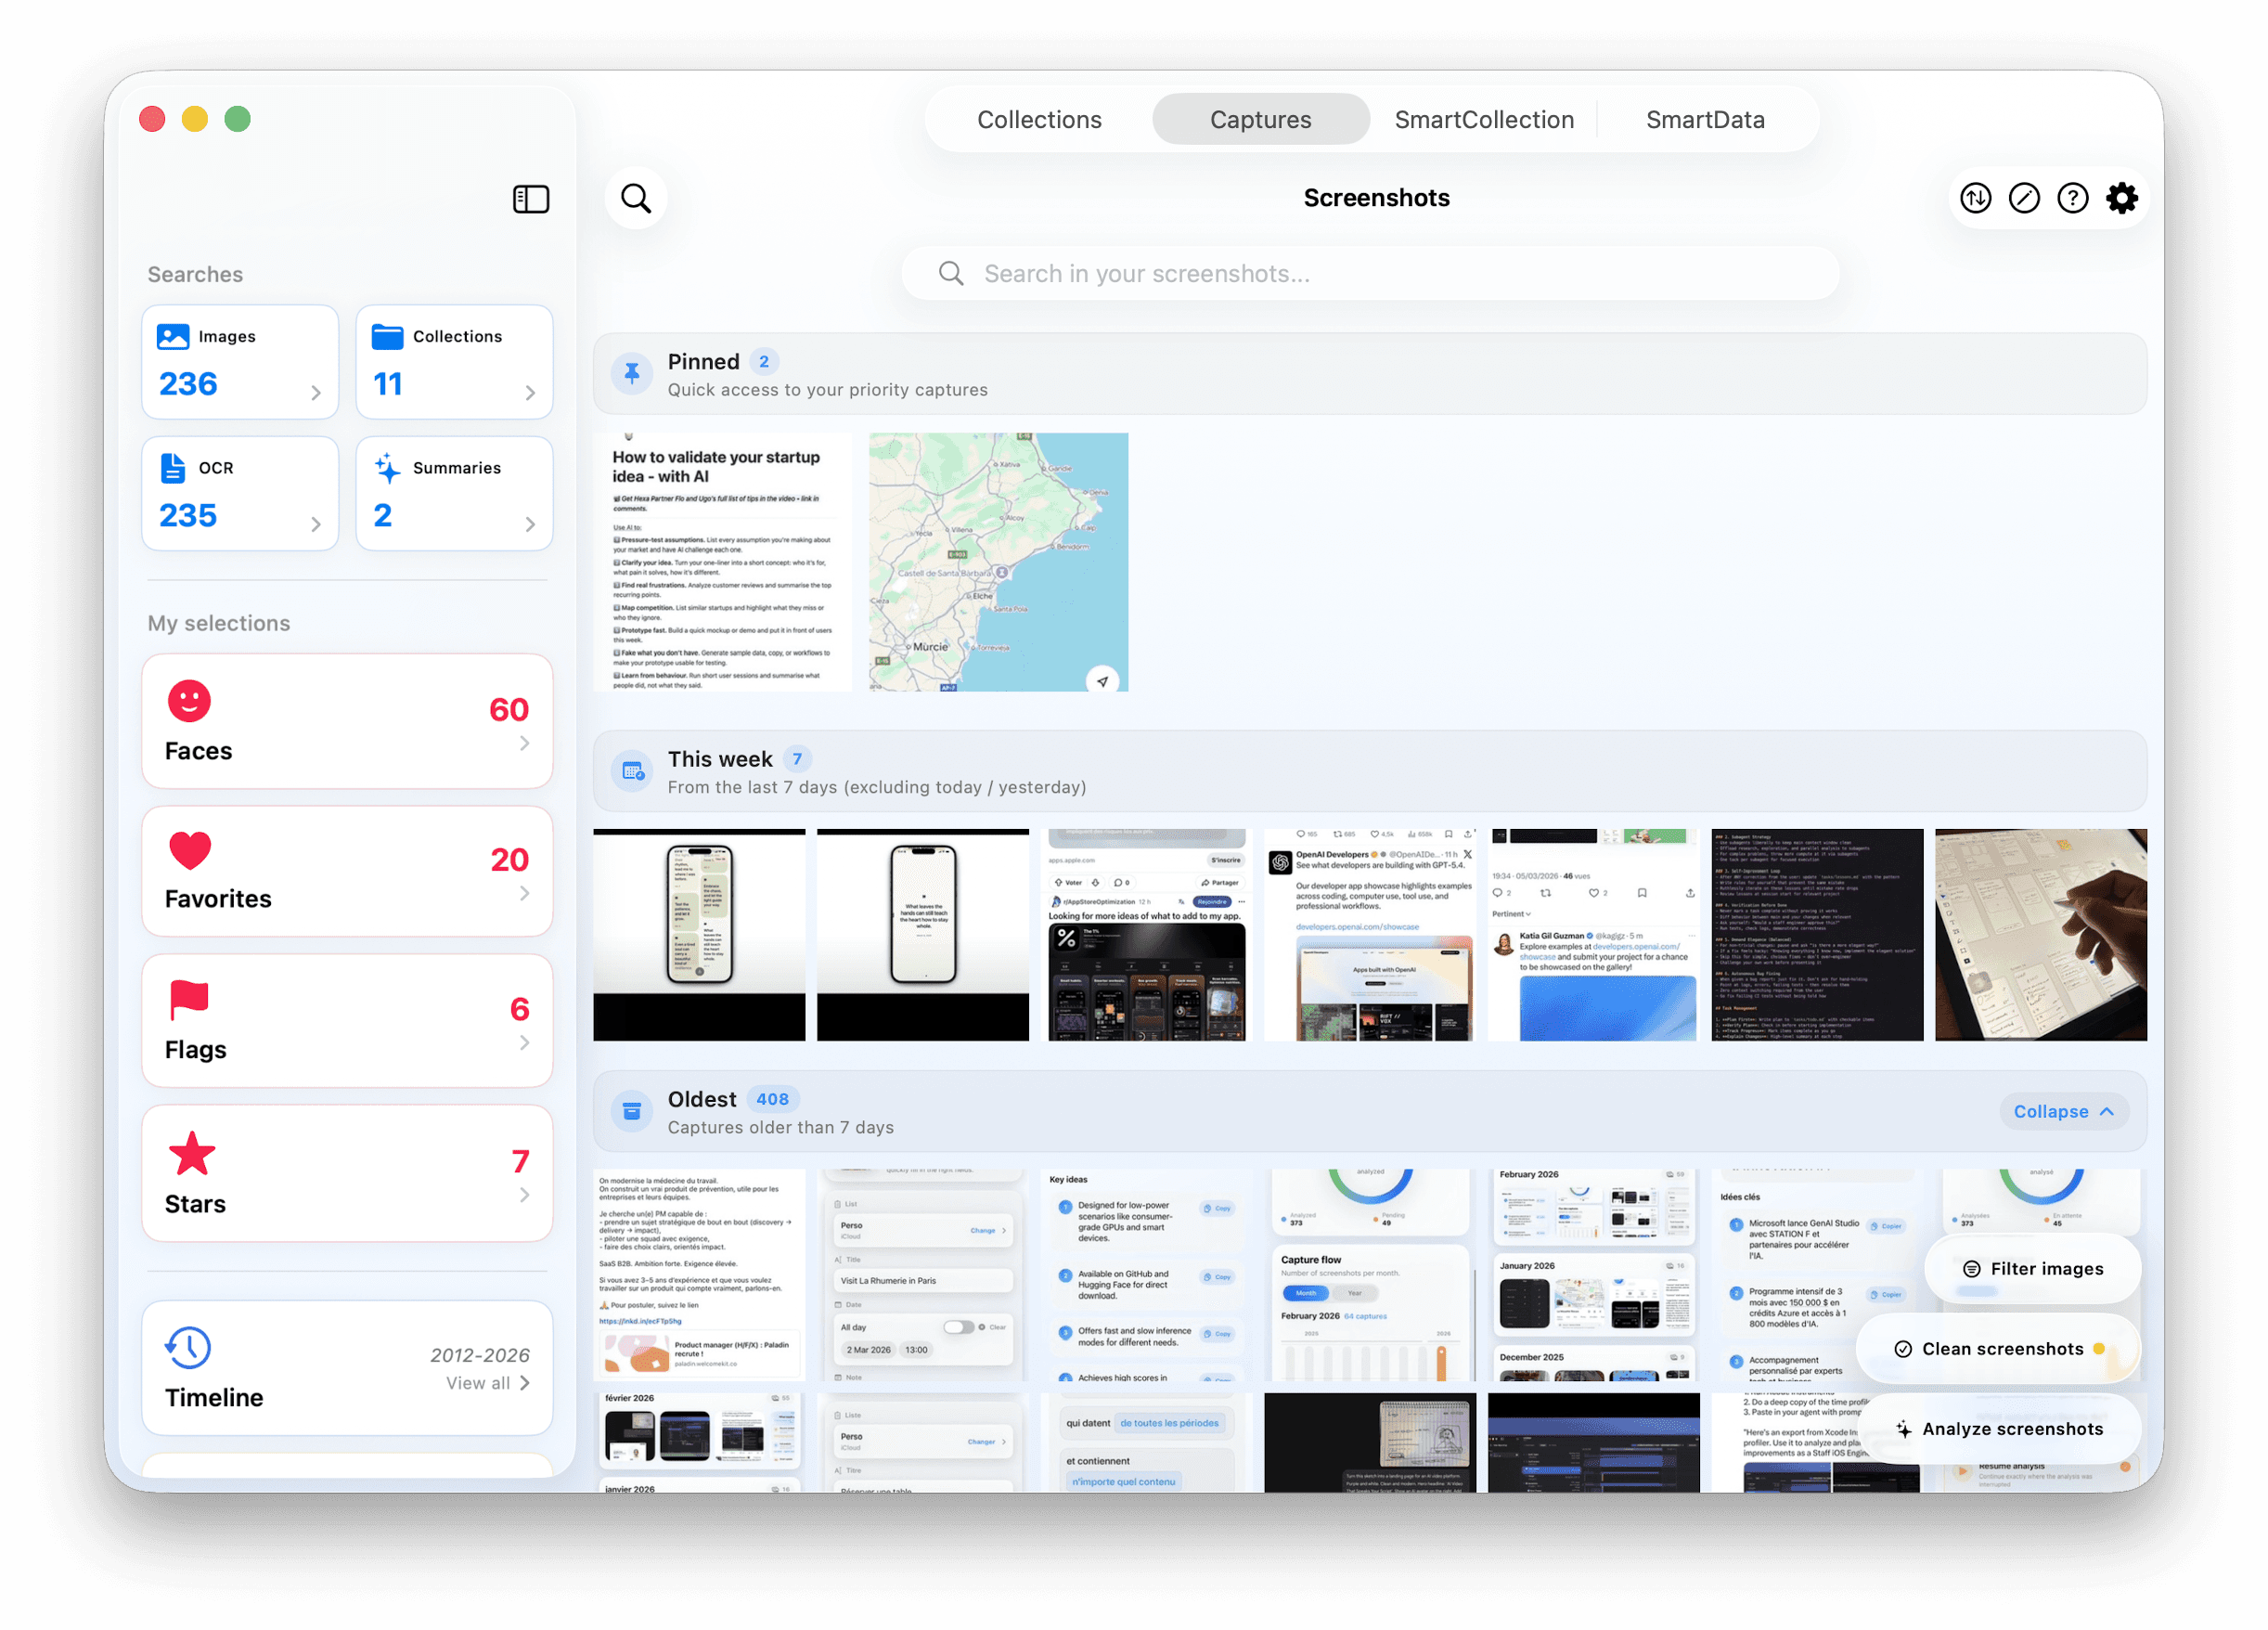Click the Clean screenshots button
This screenshot has height=1630, width=2268.
point(2000,1349)
